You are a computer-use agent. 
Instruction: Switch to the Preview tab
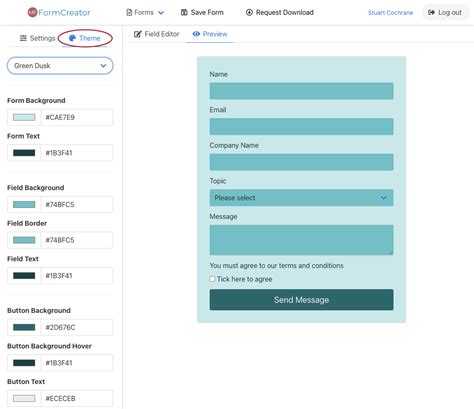click(x=210, y=34)
